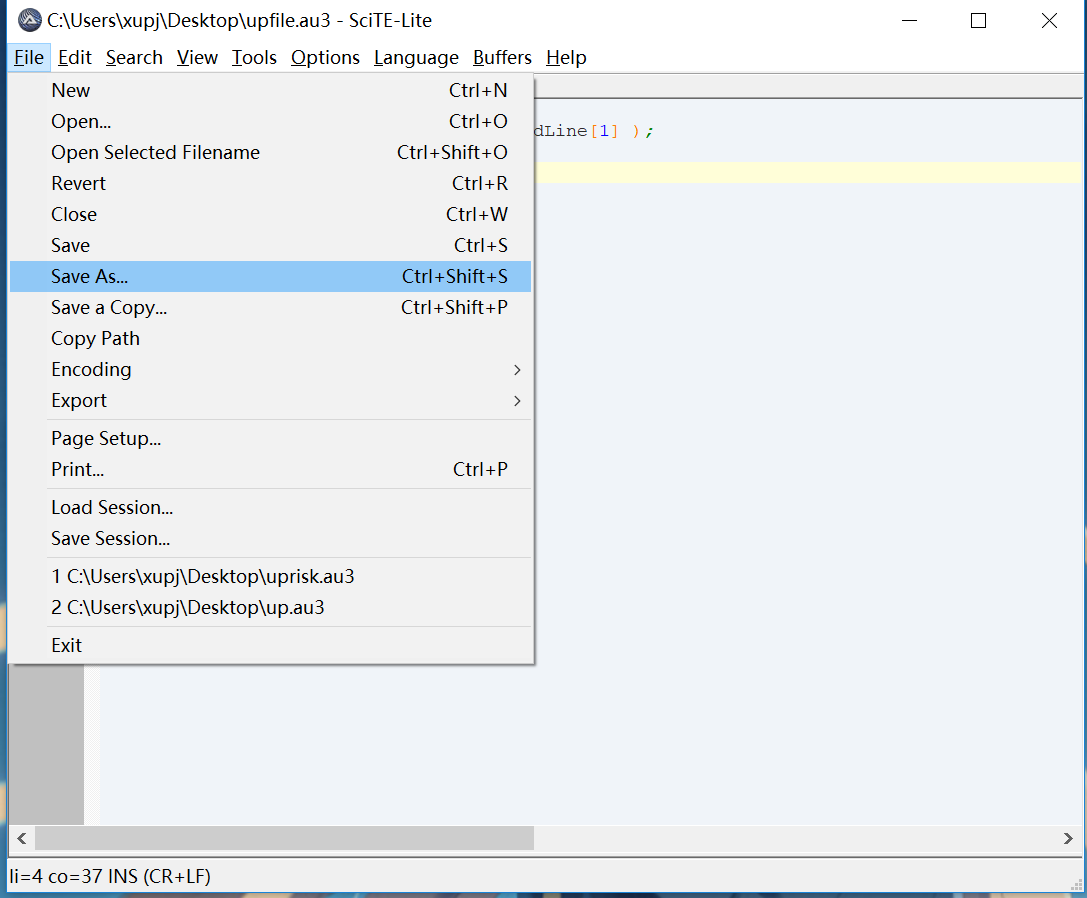1087x898 pixels.
Task: Open the Buffers menu
Action: (x=502, y=58)
